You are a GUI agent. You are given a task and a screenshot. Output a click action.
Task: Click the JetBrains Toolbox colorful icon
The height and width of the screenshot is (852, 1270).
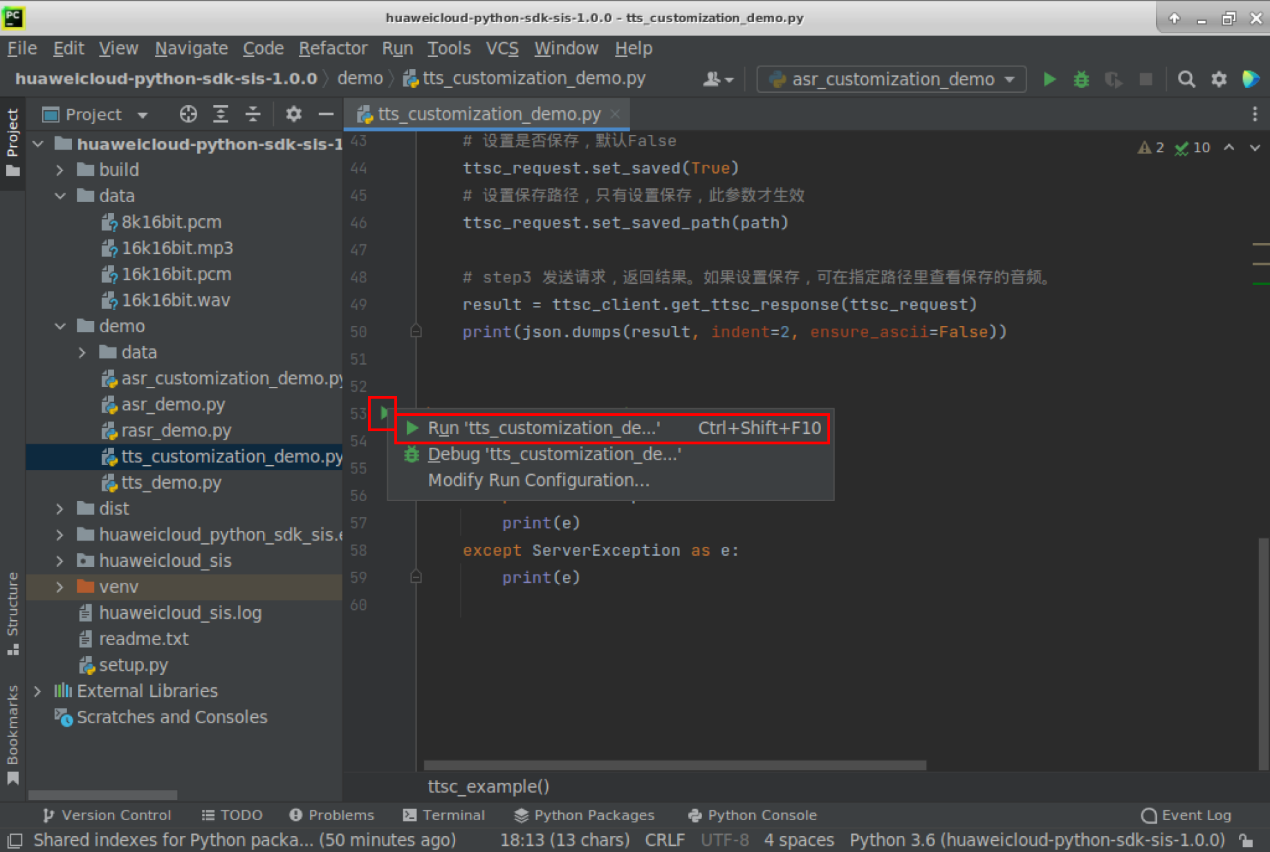(x=1250, y=79)
